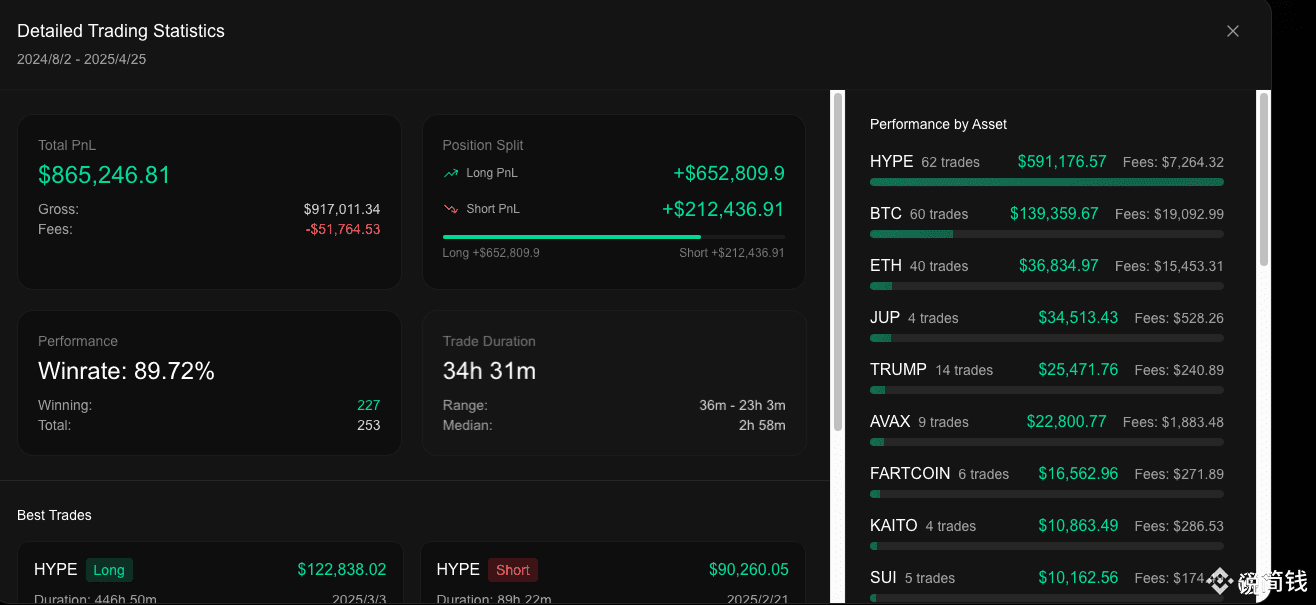This screenshot has width=1316, height=605.
Task: Click the FARTCOIN asset name
Action: click(x=910, y=473)
